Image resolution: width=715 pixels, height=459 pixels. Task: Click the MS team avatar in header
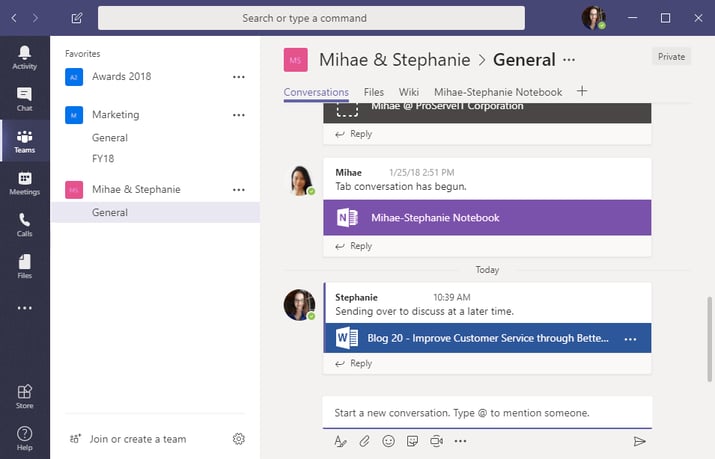(x=295, y=60)
